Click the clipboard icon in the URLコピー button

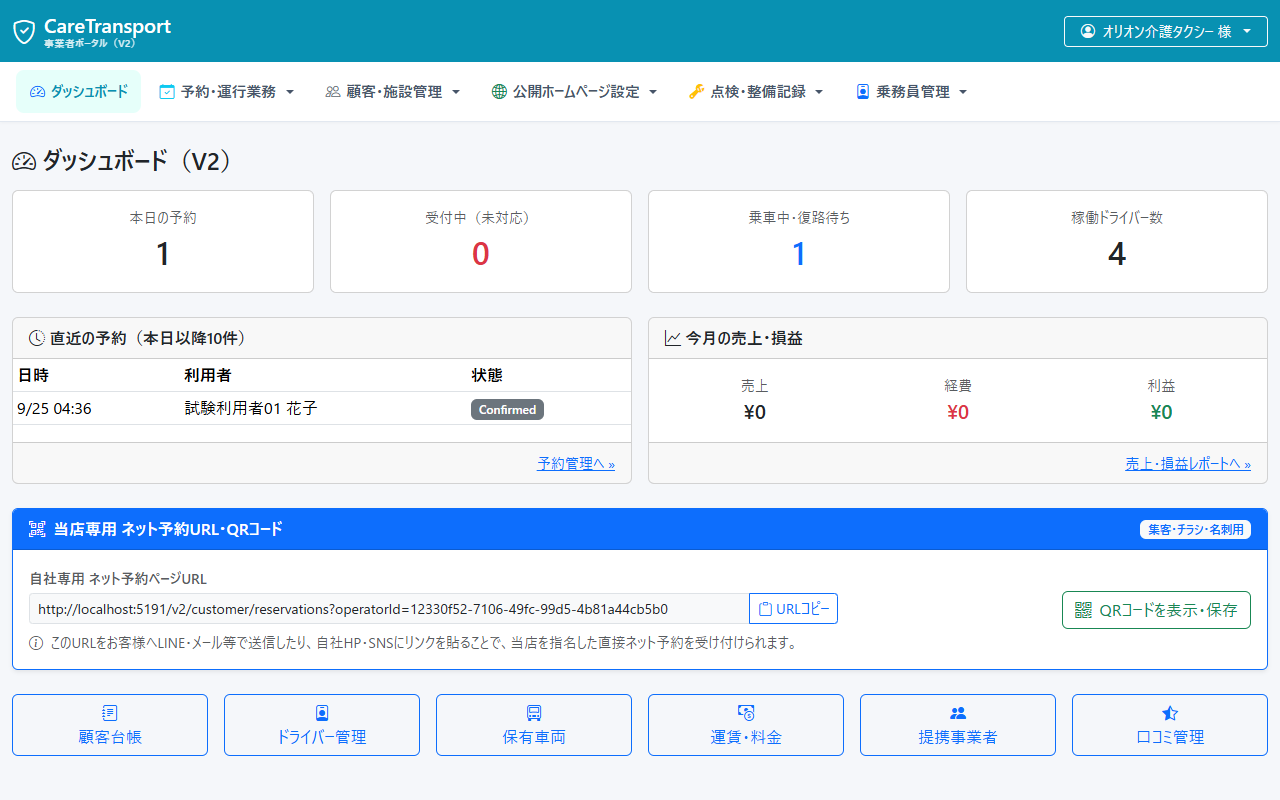766,609
